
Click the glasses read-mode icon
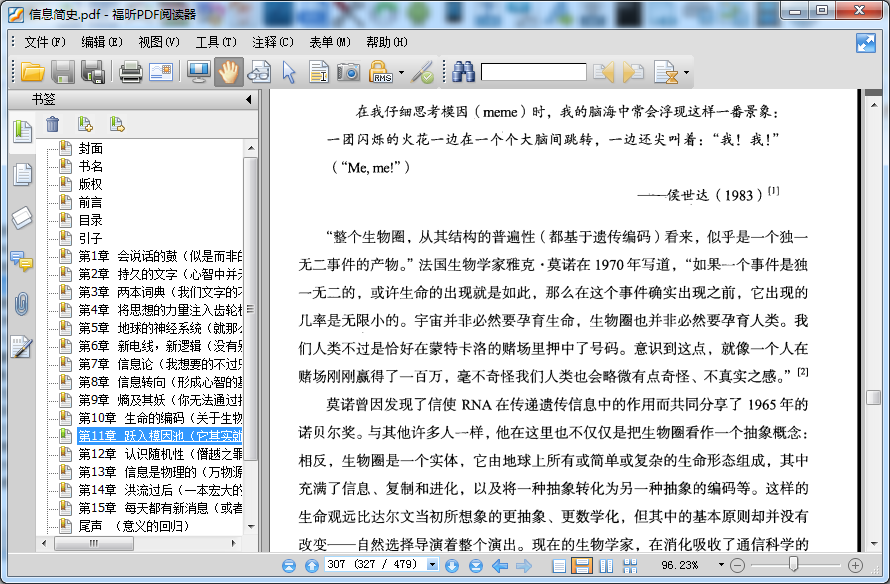point(259,72)
